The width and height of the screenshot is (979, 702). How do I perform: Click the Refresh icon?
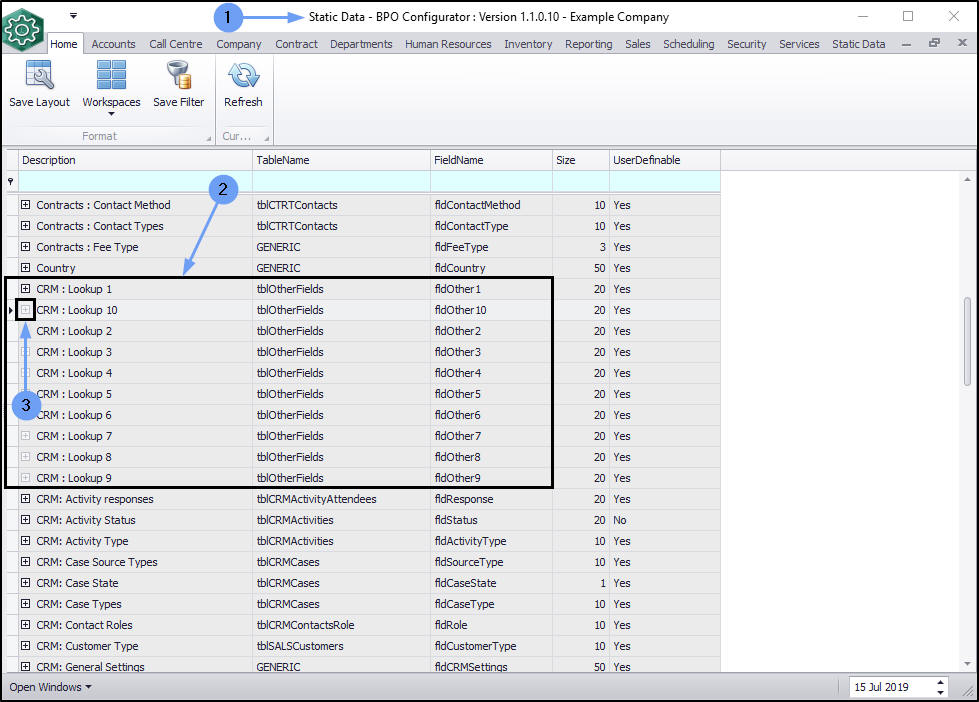coord(243,75)
